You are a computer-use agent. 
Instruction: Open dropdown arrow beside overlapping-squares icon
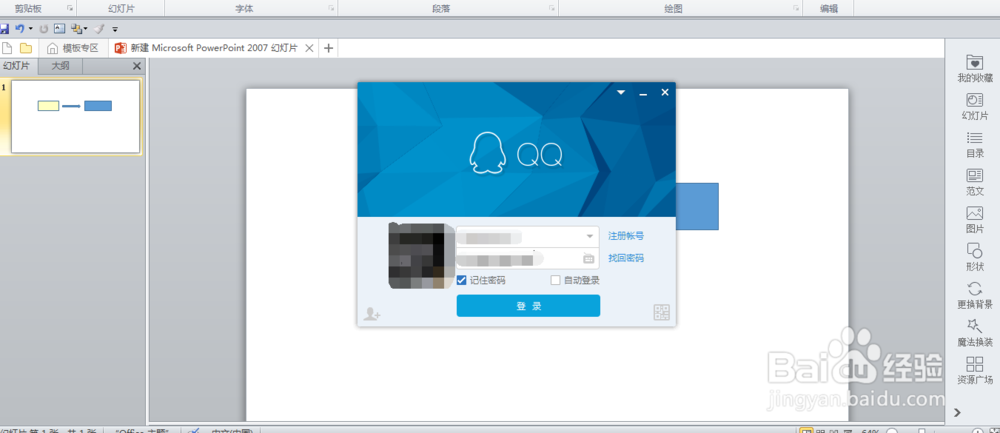click(x=85, y=29)
